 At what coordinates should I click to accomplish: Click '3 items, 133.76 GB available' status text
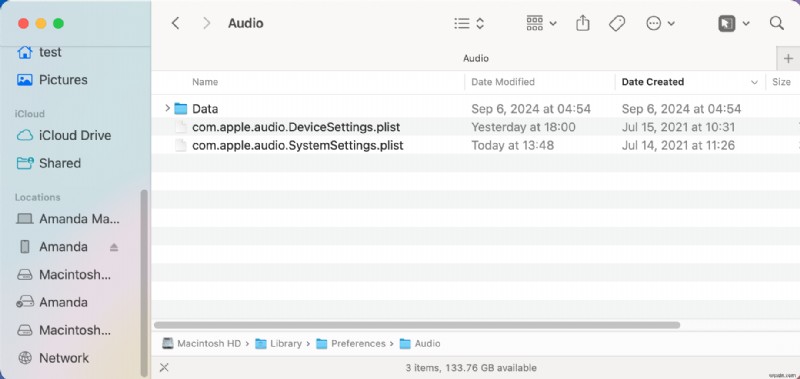(x=471, y=367)
